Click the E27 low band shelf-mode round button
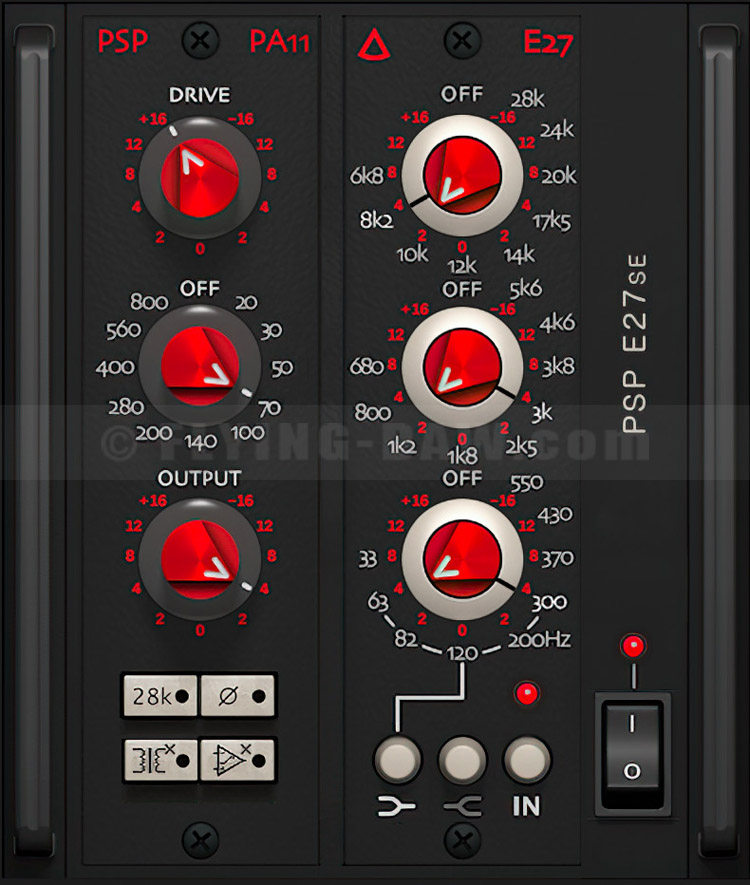750x885 pixels. click(397, 759)
